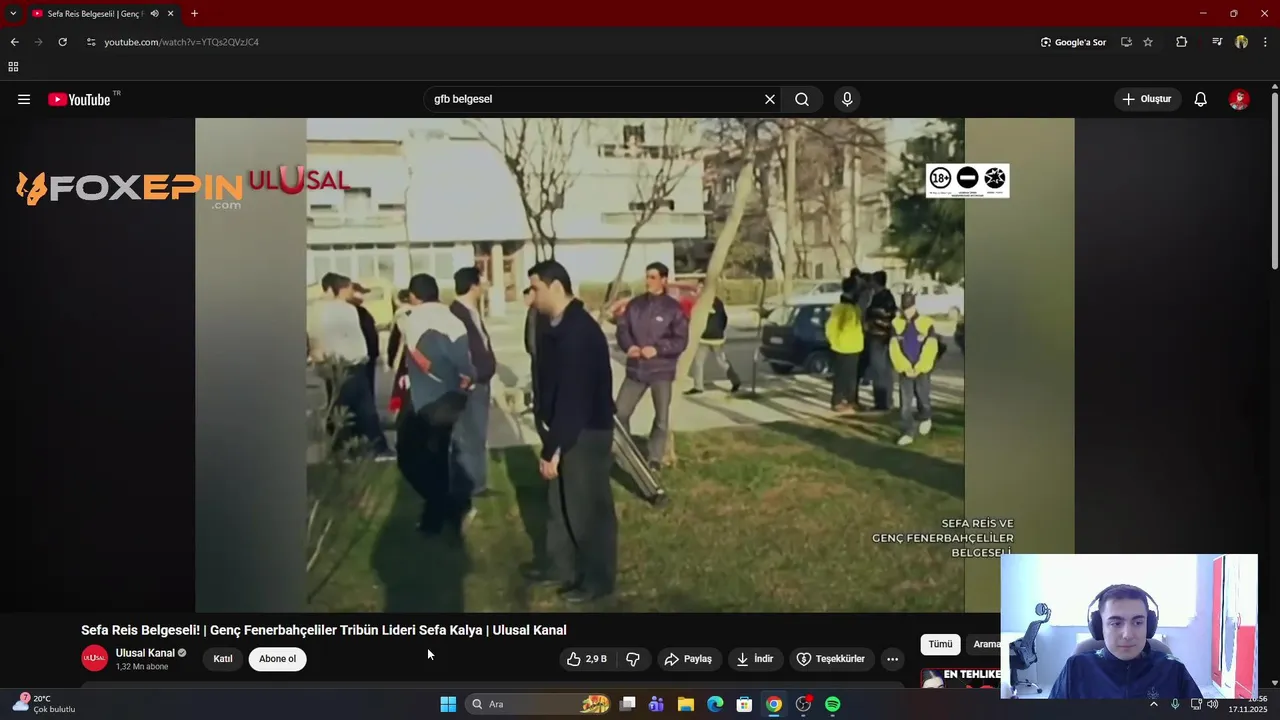
Task: Click the video title text
Action: coord(324,630)
